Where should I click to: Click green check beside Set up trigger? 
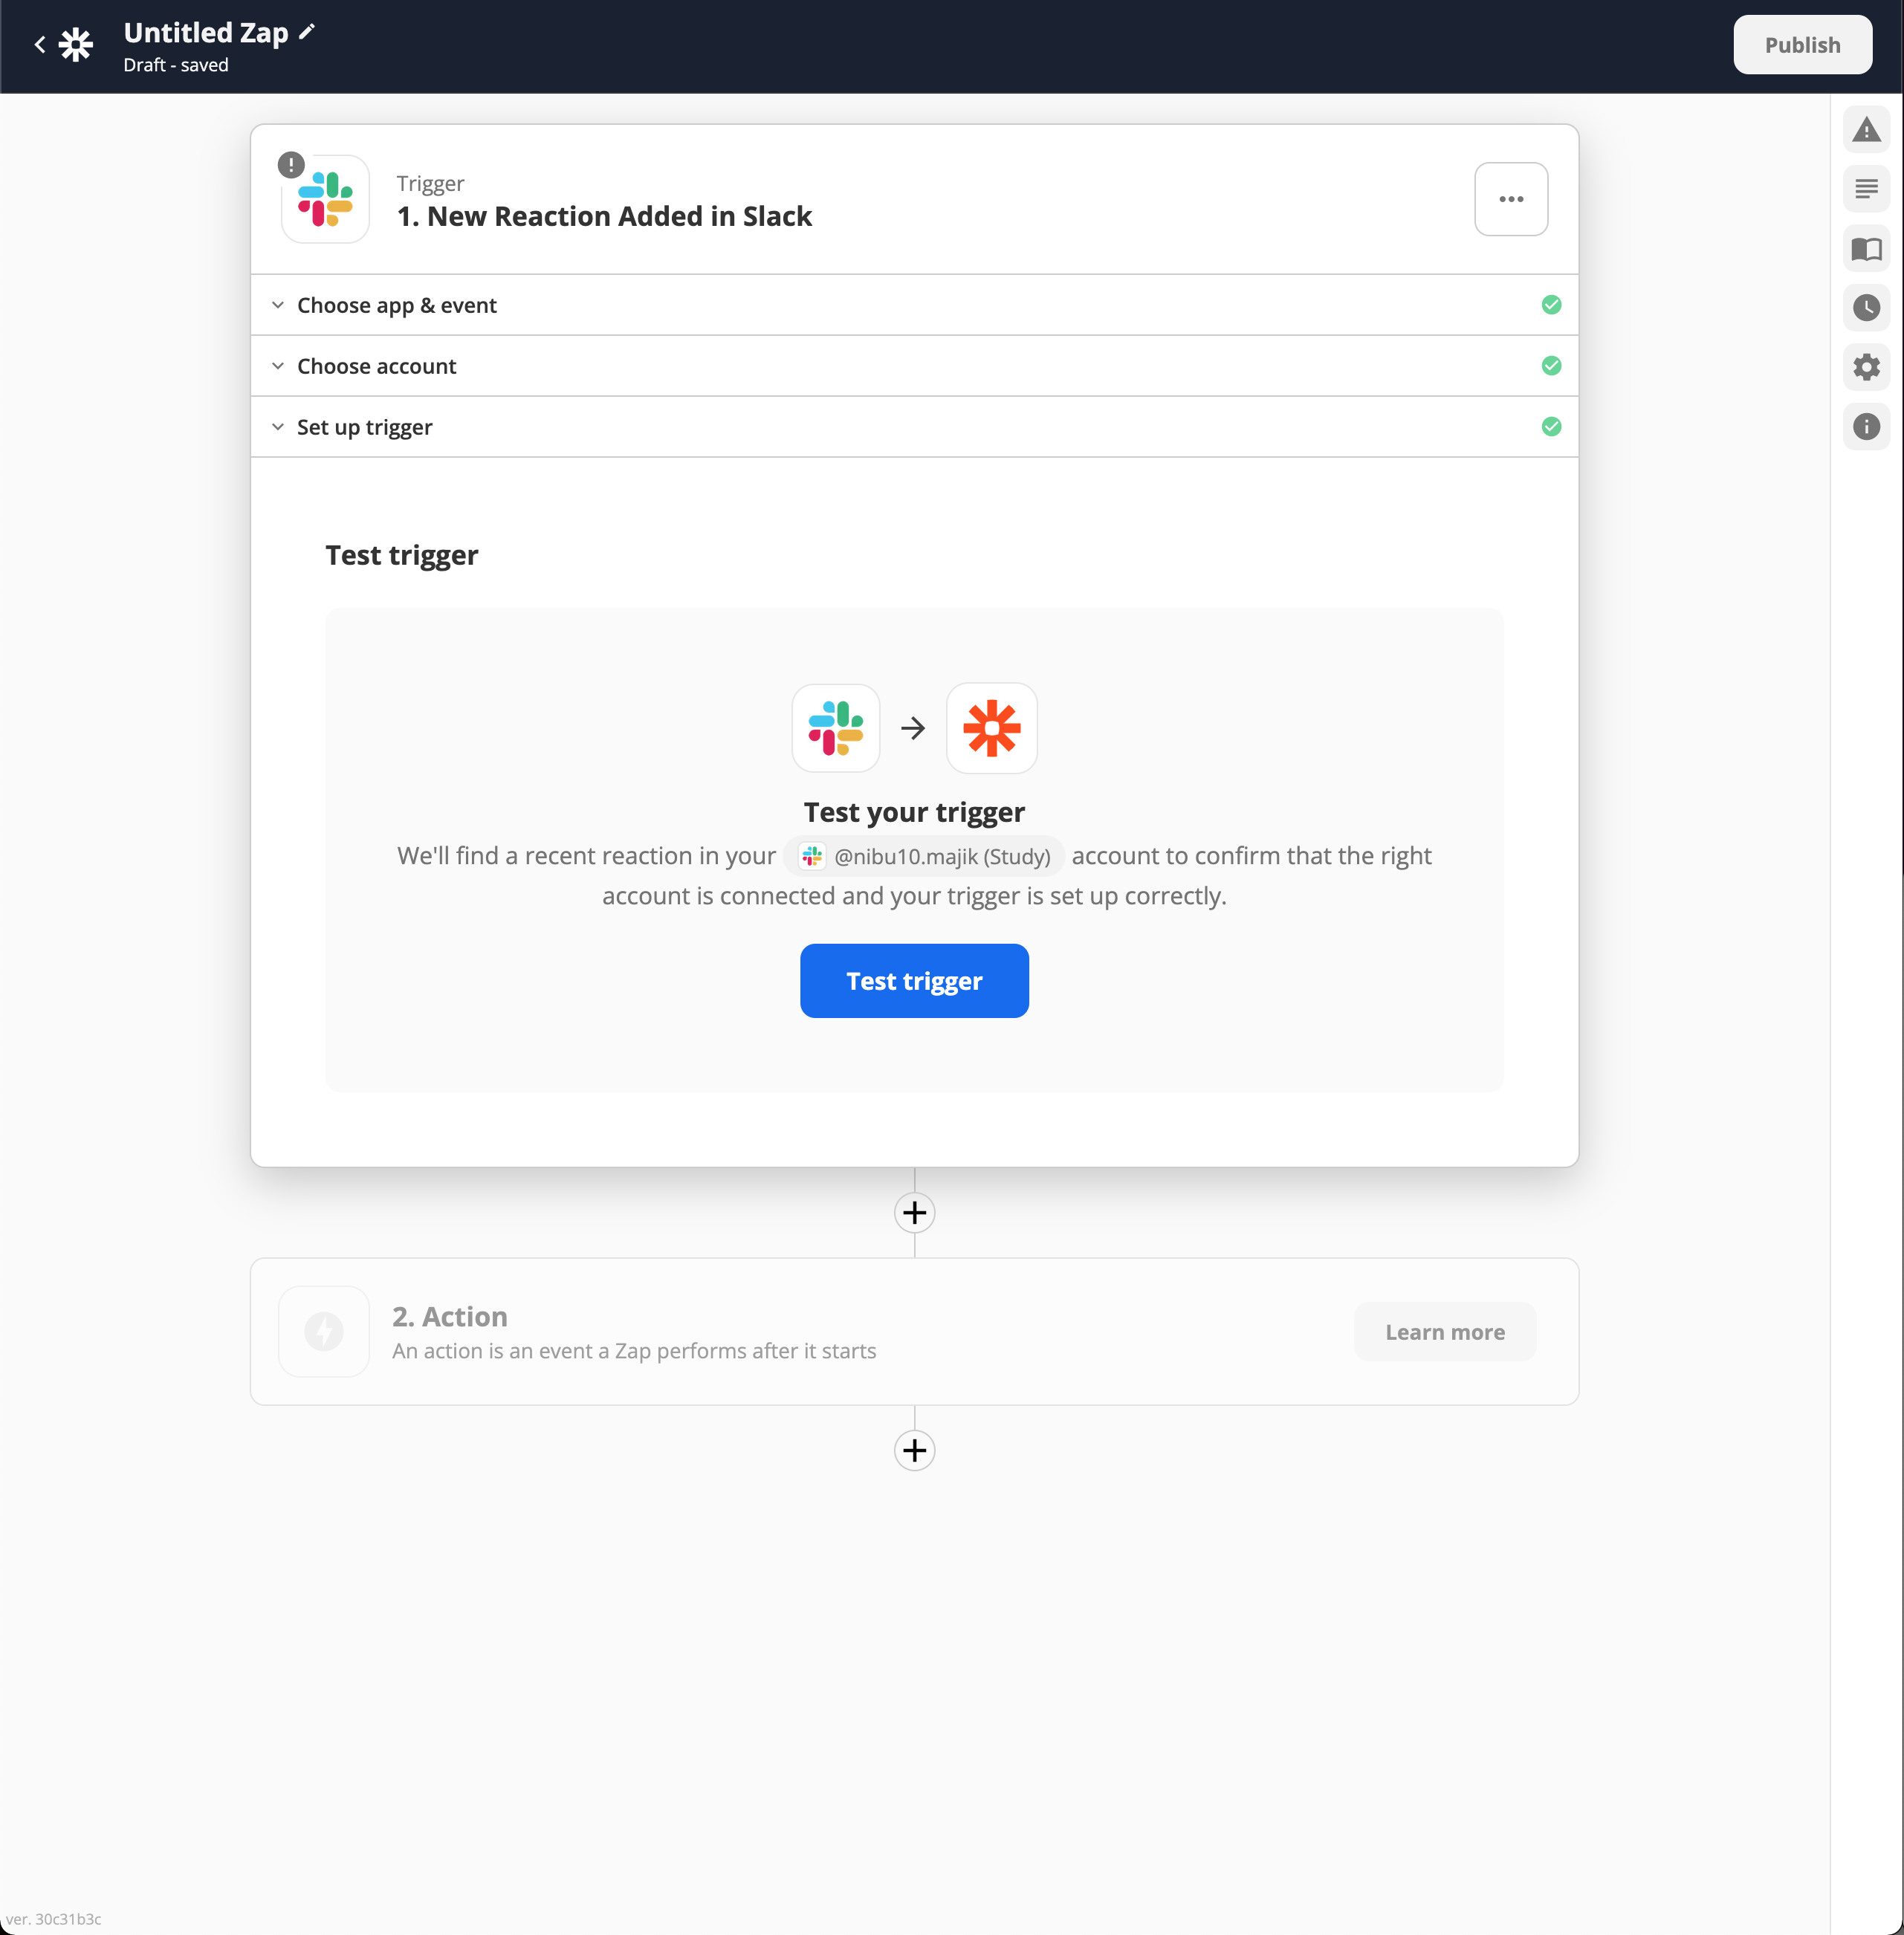1551,427
